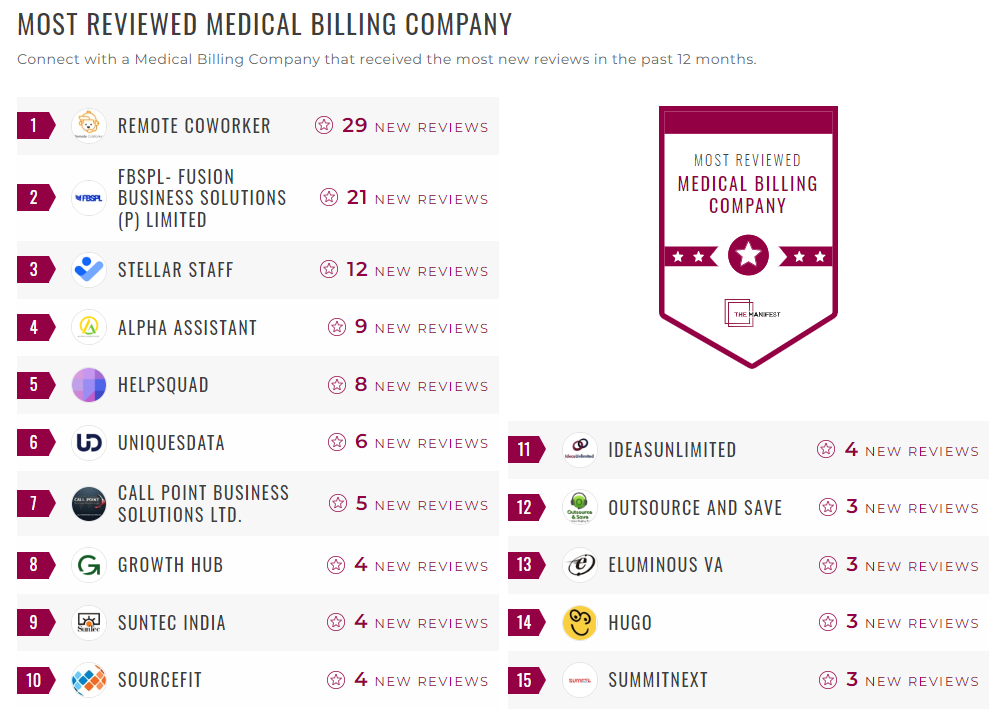
Task: Click the Remote Coworker logo icon
Action: click(x=89, y=126)
